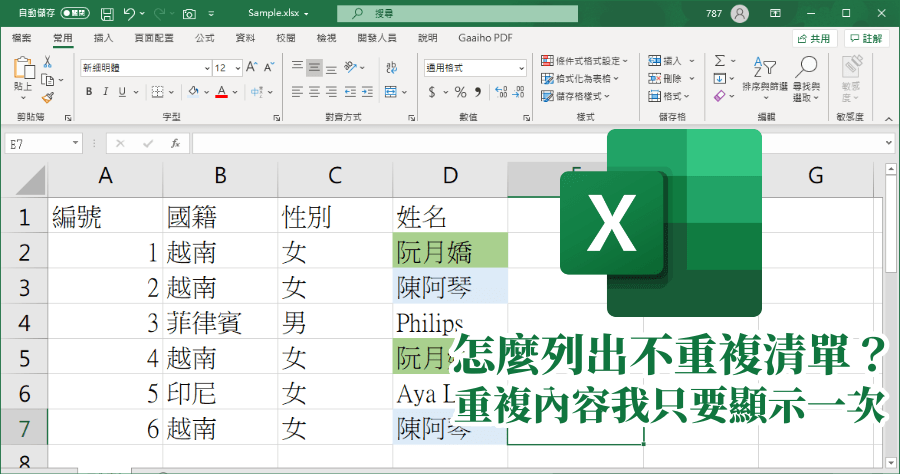Image resolution: width=900 pixels, height=474 pixels.
Task: Switch to the 插入 tab
Action: tap(103, 38)
